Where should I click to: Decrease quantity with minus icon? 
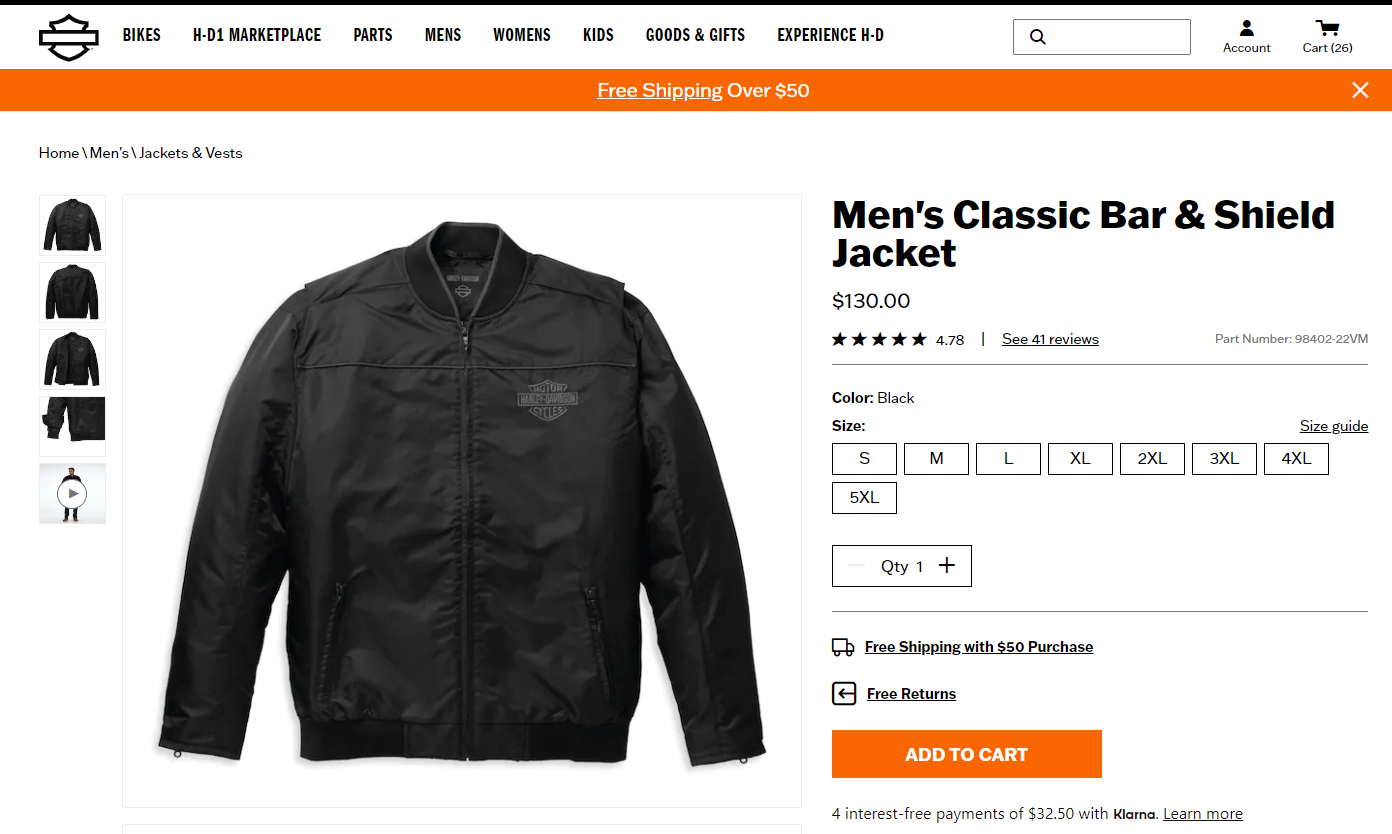pyautogui.click(x=857, y=566)
